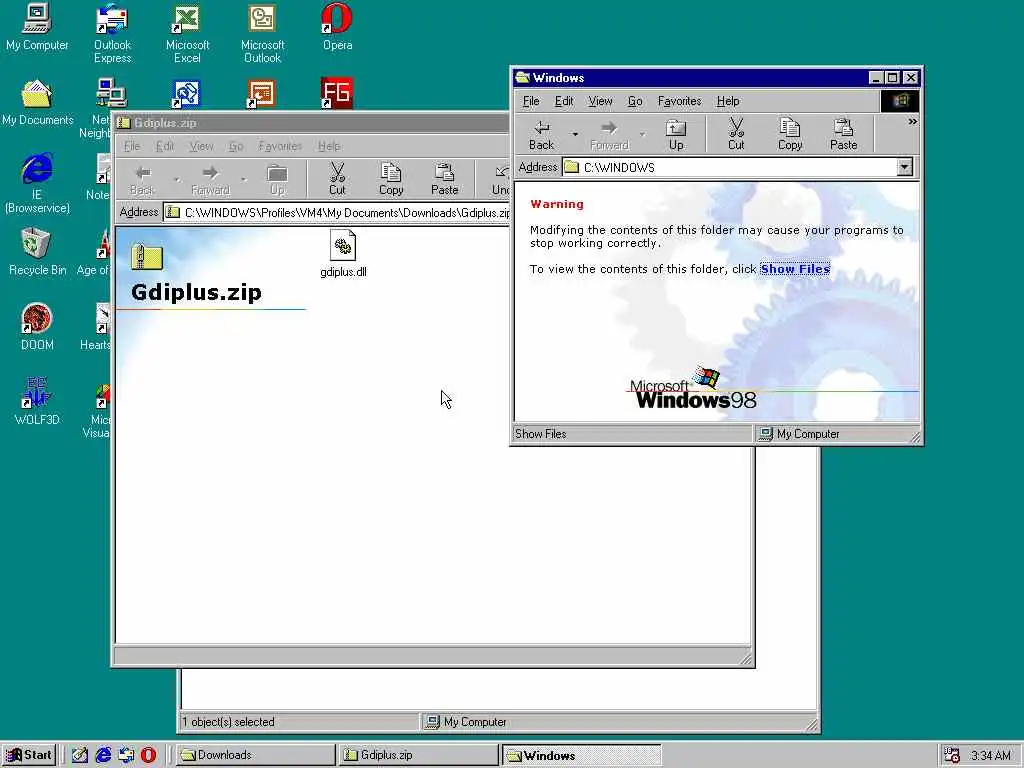Viewport: 1024px width, 768px height.
Task: Open Favorites menu in Gdiplus.zip window
Action: [280, 146]
